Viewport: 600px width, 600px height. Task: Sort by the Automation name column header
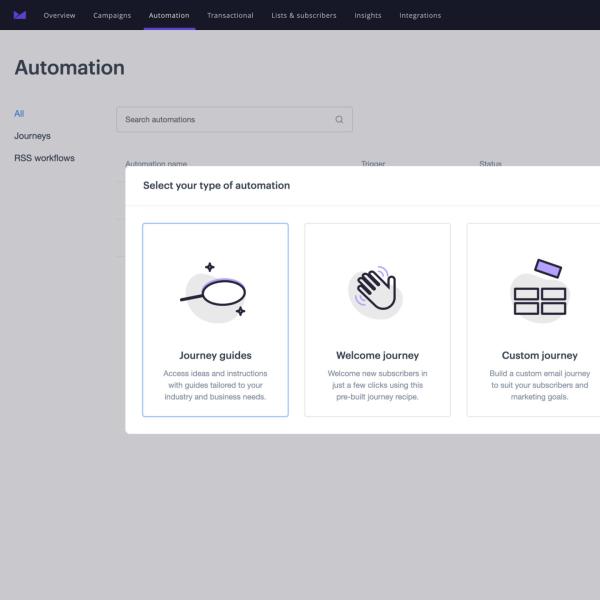click(x=156, y=163)
